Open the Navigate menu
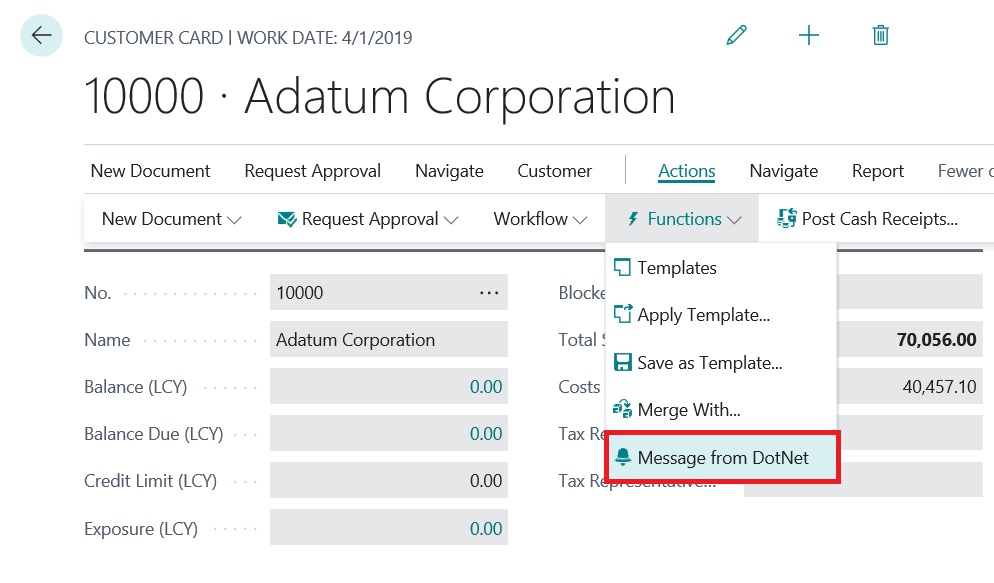The height and width of the screenshot is (583, 994). pos(449,170)
